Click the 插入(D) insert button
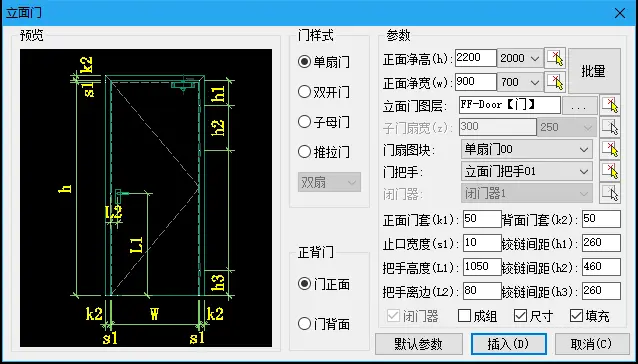Screen dimensions: 638x364 (509, 344)
